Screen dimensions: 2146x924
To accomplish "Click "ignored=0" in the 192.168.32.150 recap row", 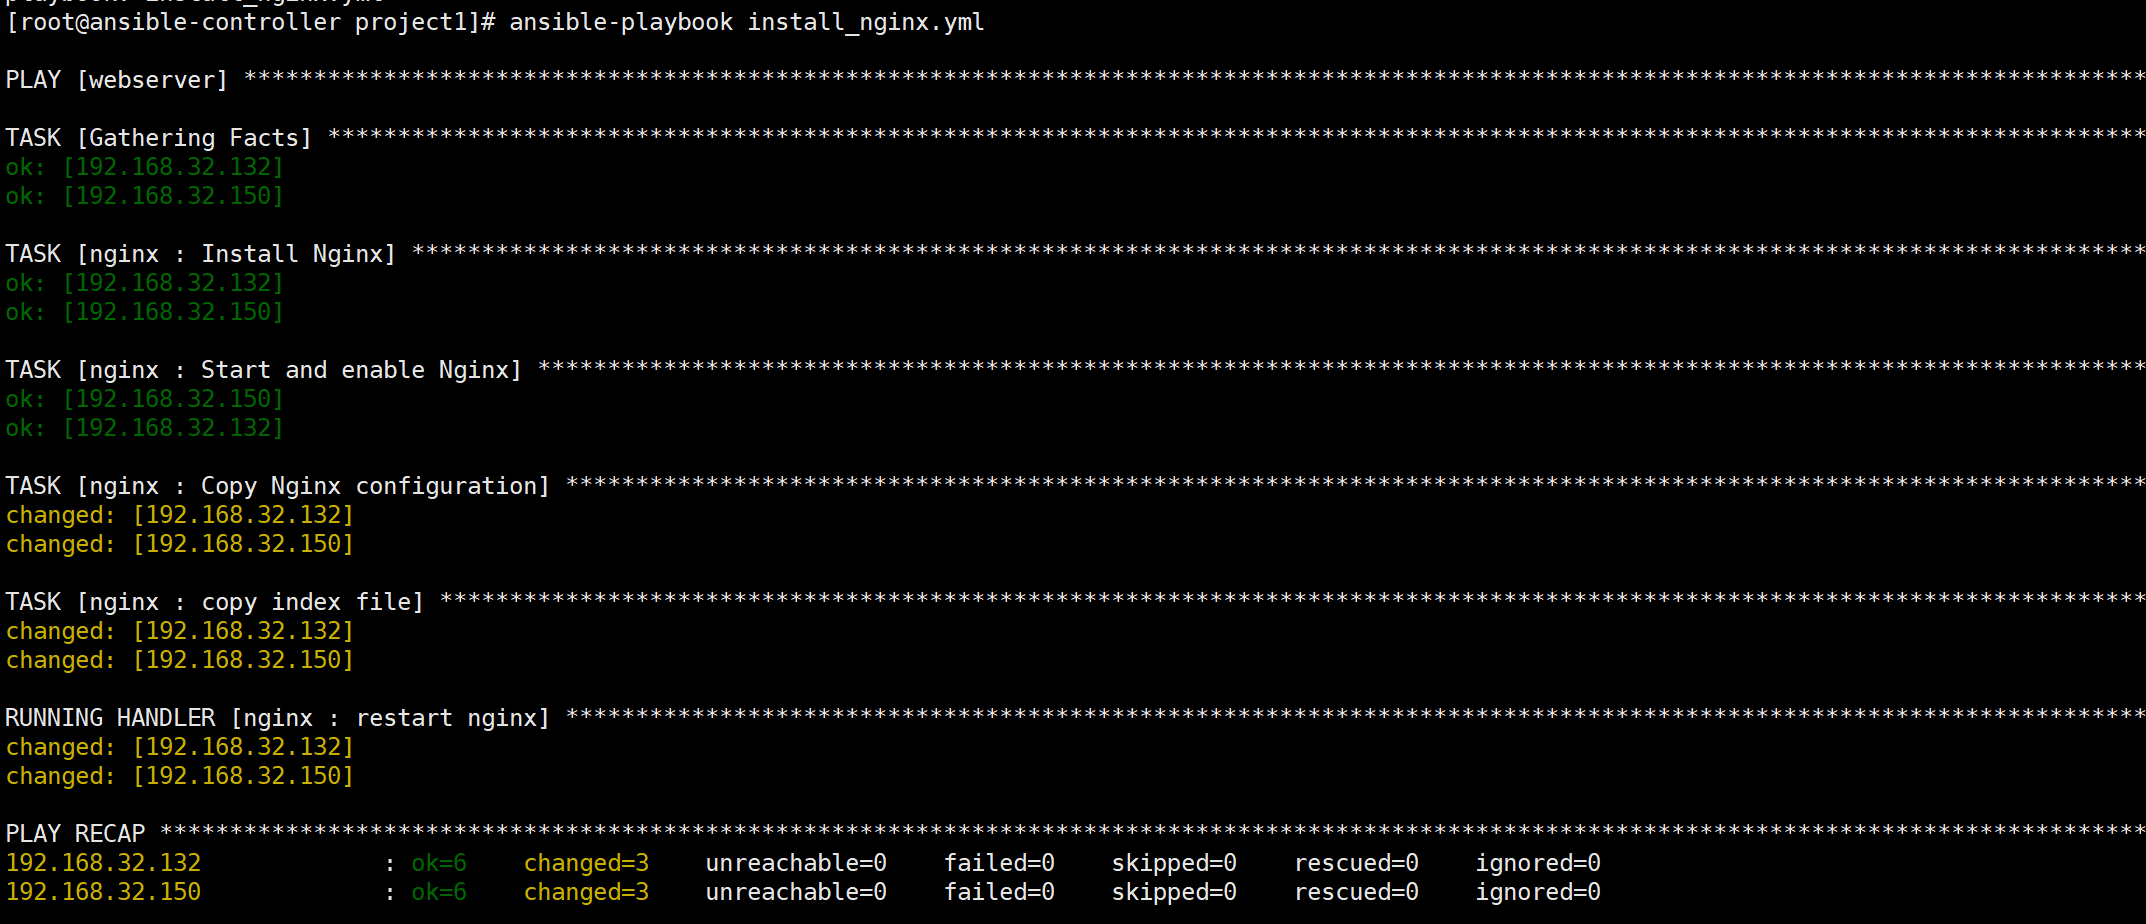I will pyautogui.click(x=1539, y=892).
